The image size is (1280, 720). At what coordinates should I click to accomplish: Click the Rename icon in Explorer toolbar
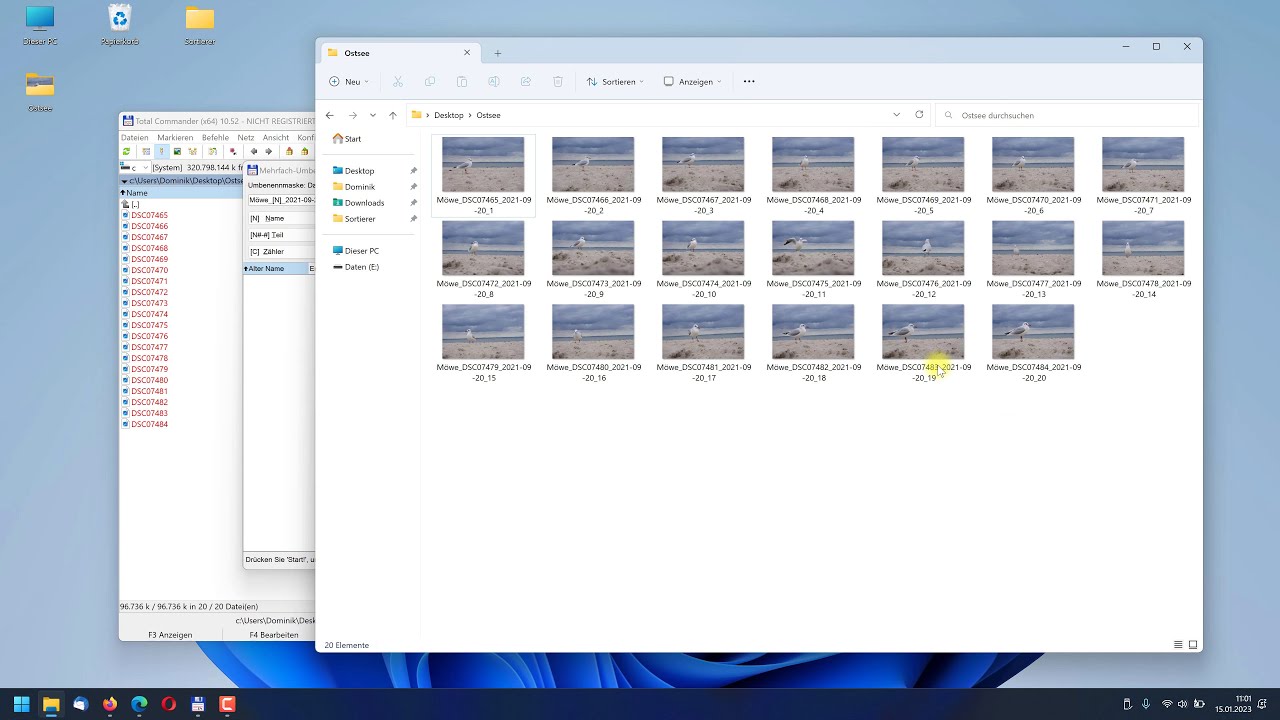click(494, 81)
